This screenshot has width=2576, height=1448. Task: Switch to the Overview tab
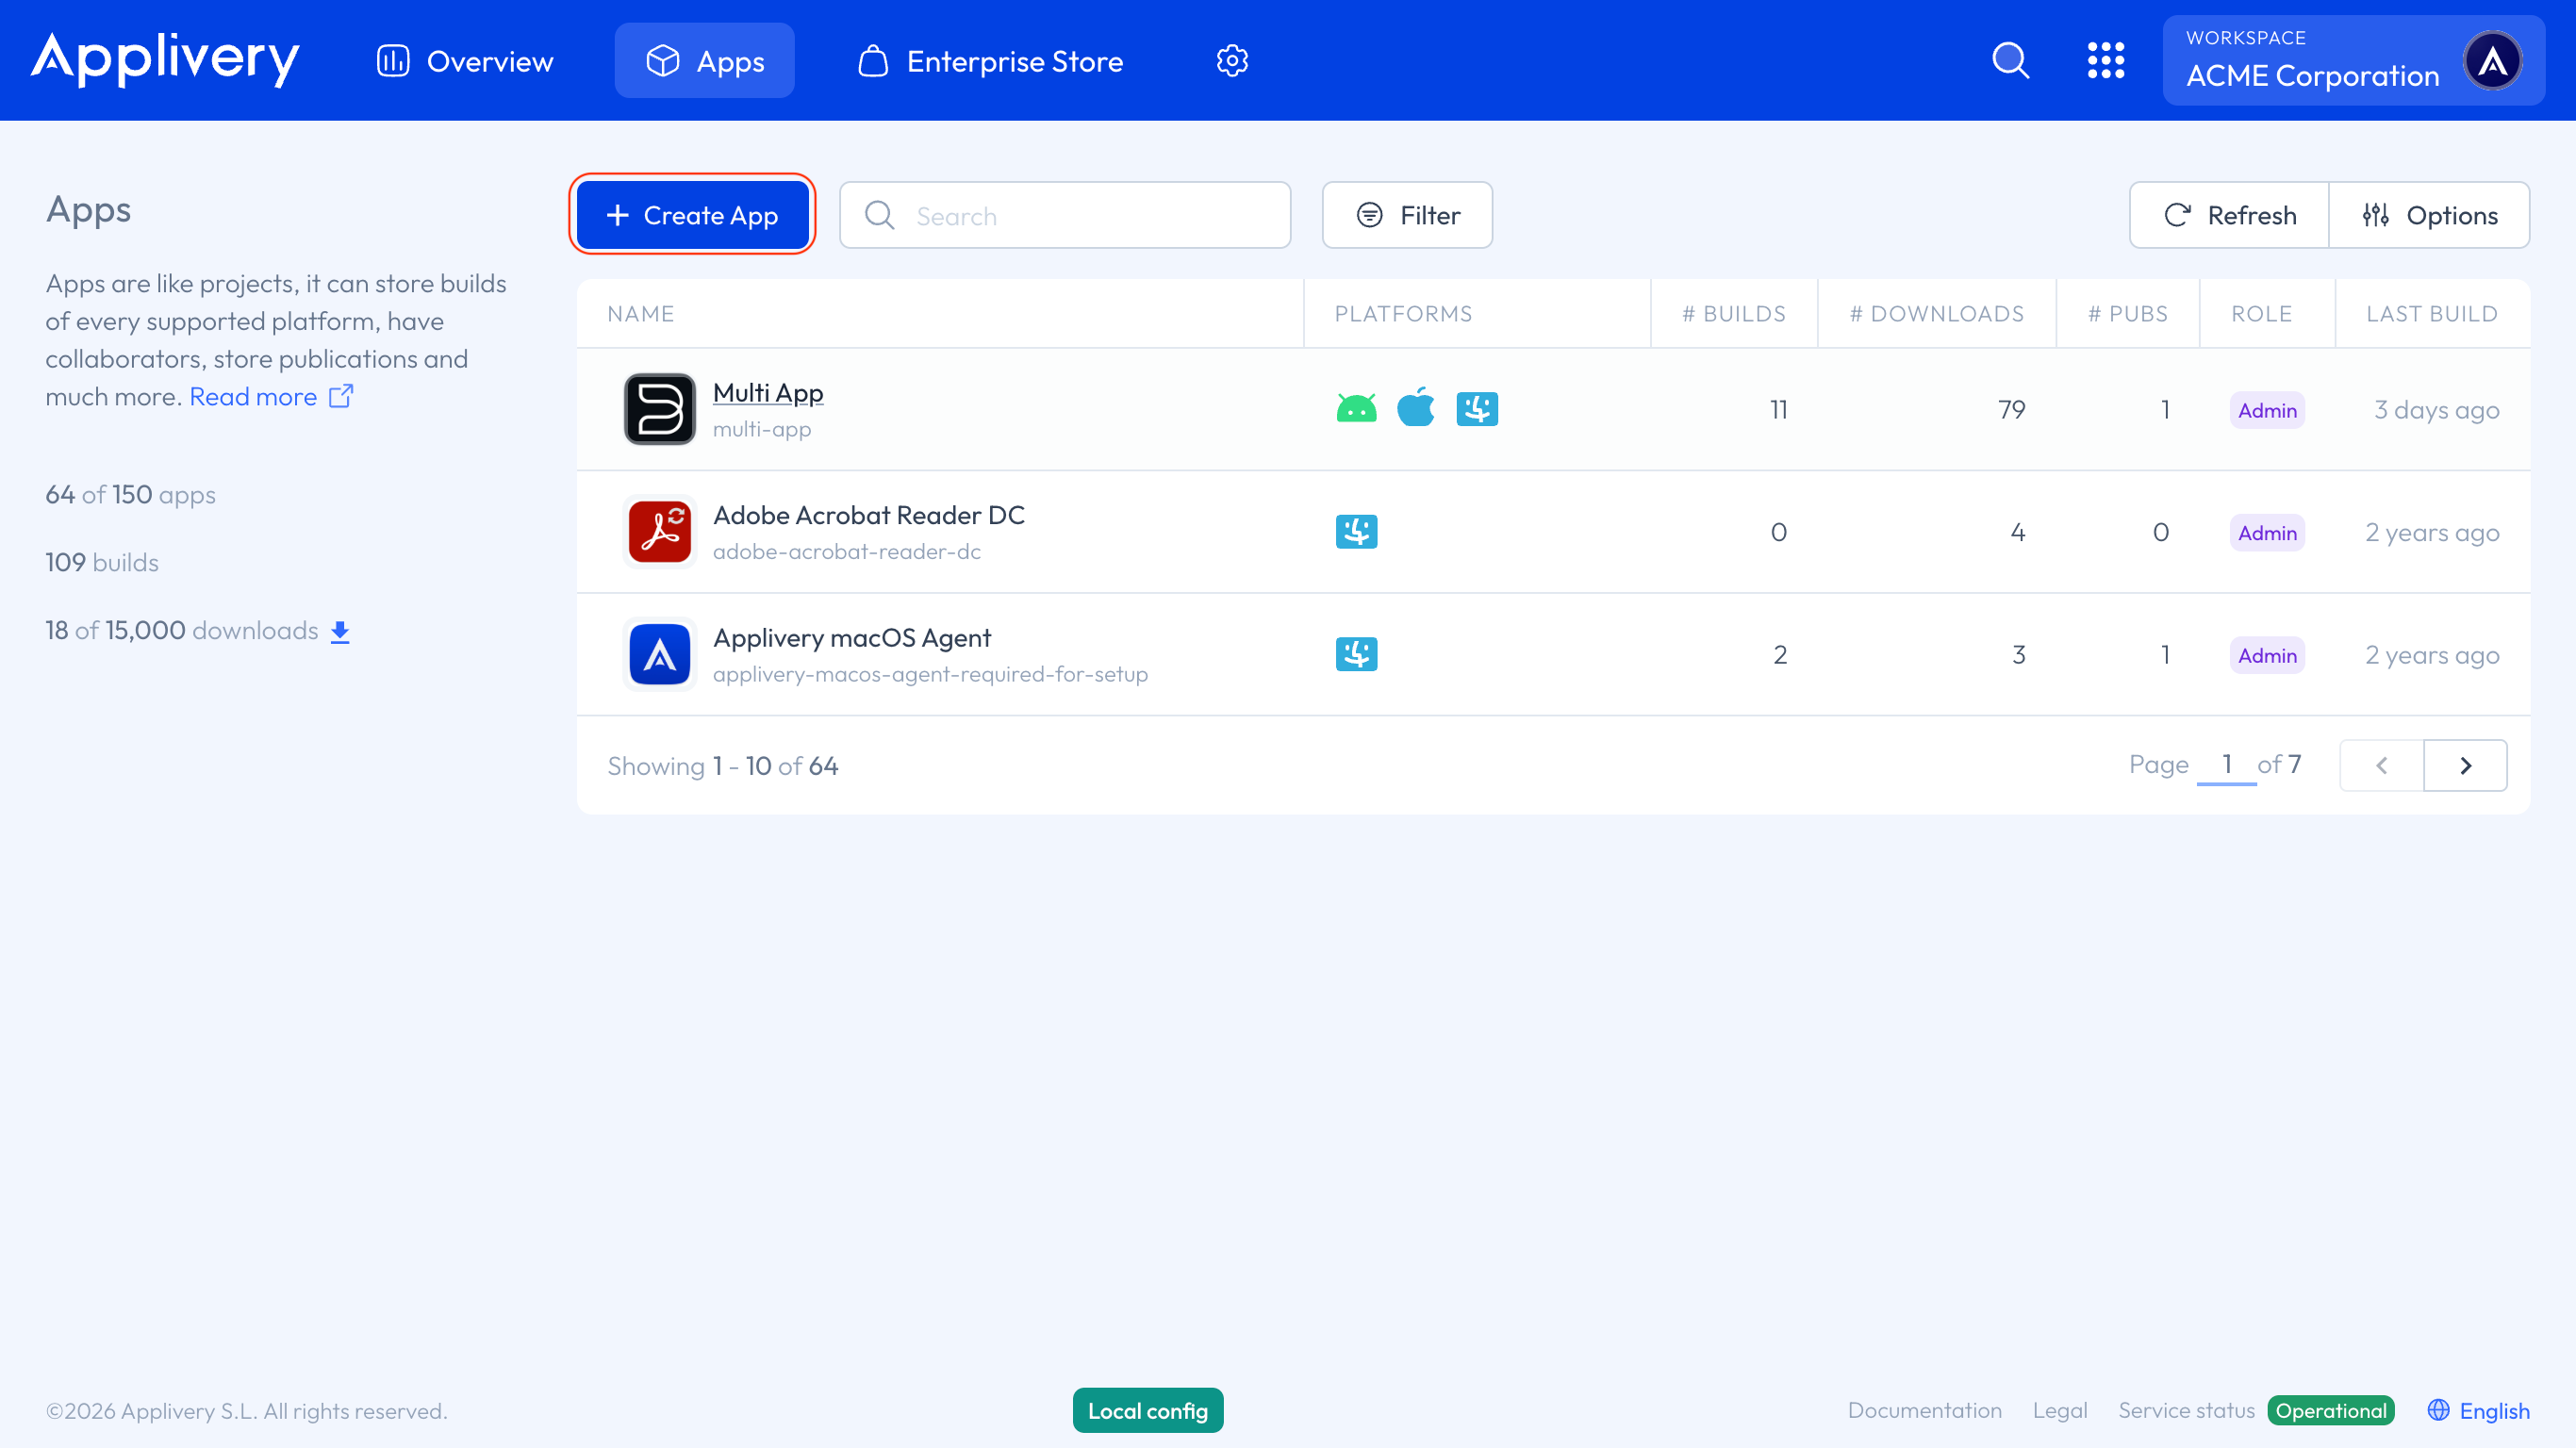point(464,60)
